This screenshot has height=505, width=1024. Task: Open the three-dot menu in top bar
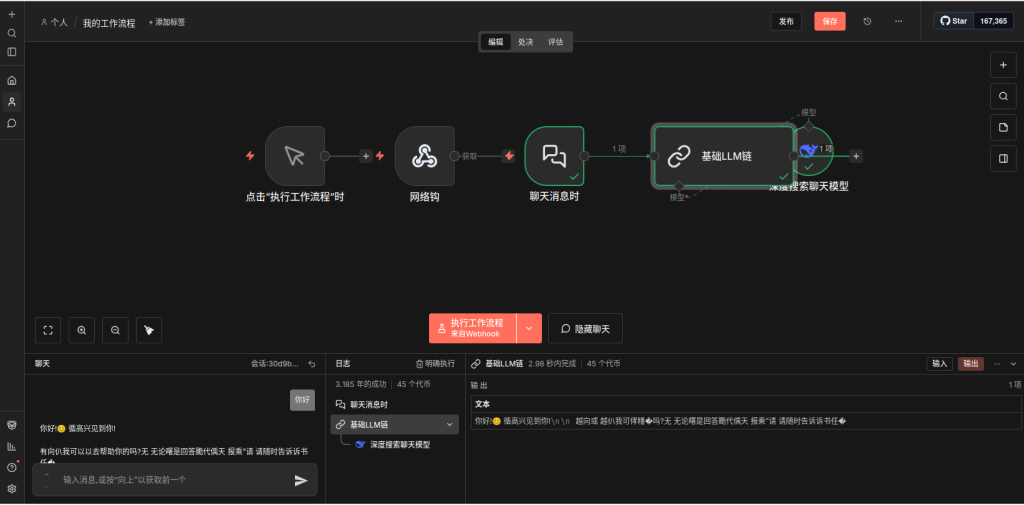(898, 21)
